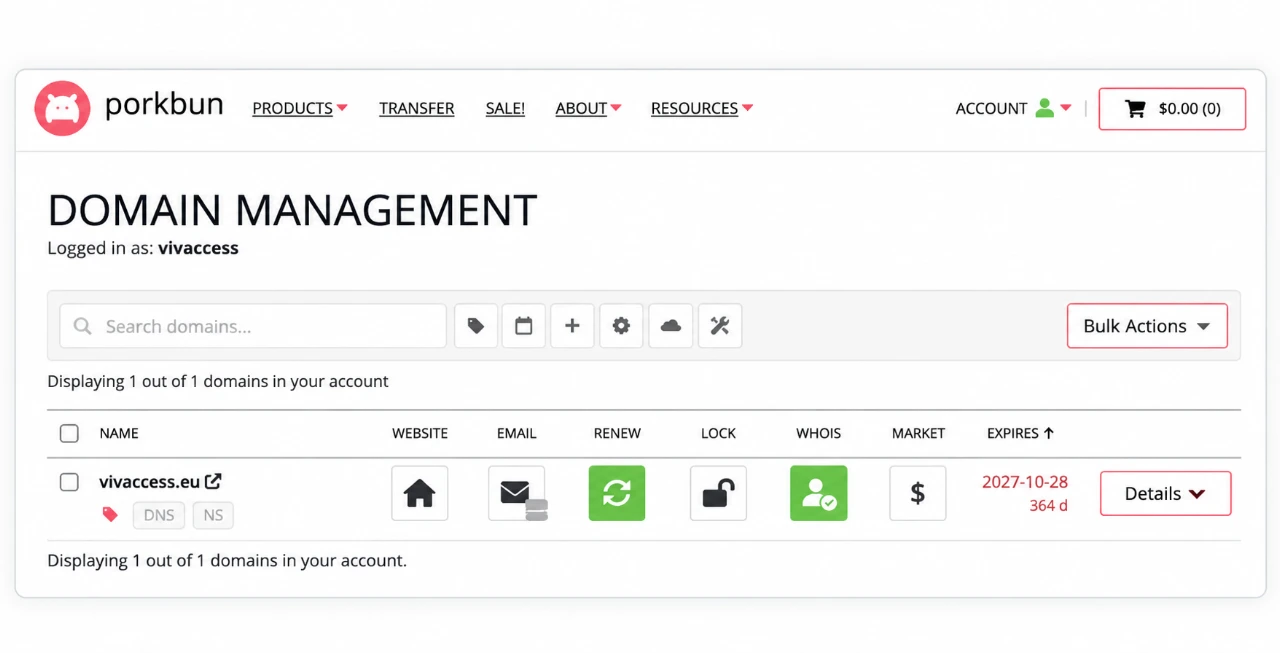Select all domains header checkbox
Viewport: 1280px width, 653px height.
(69, 433)
